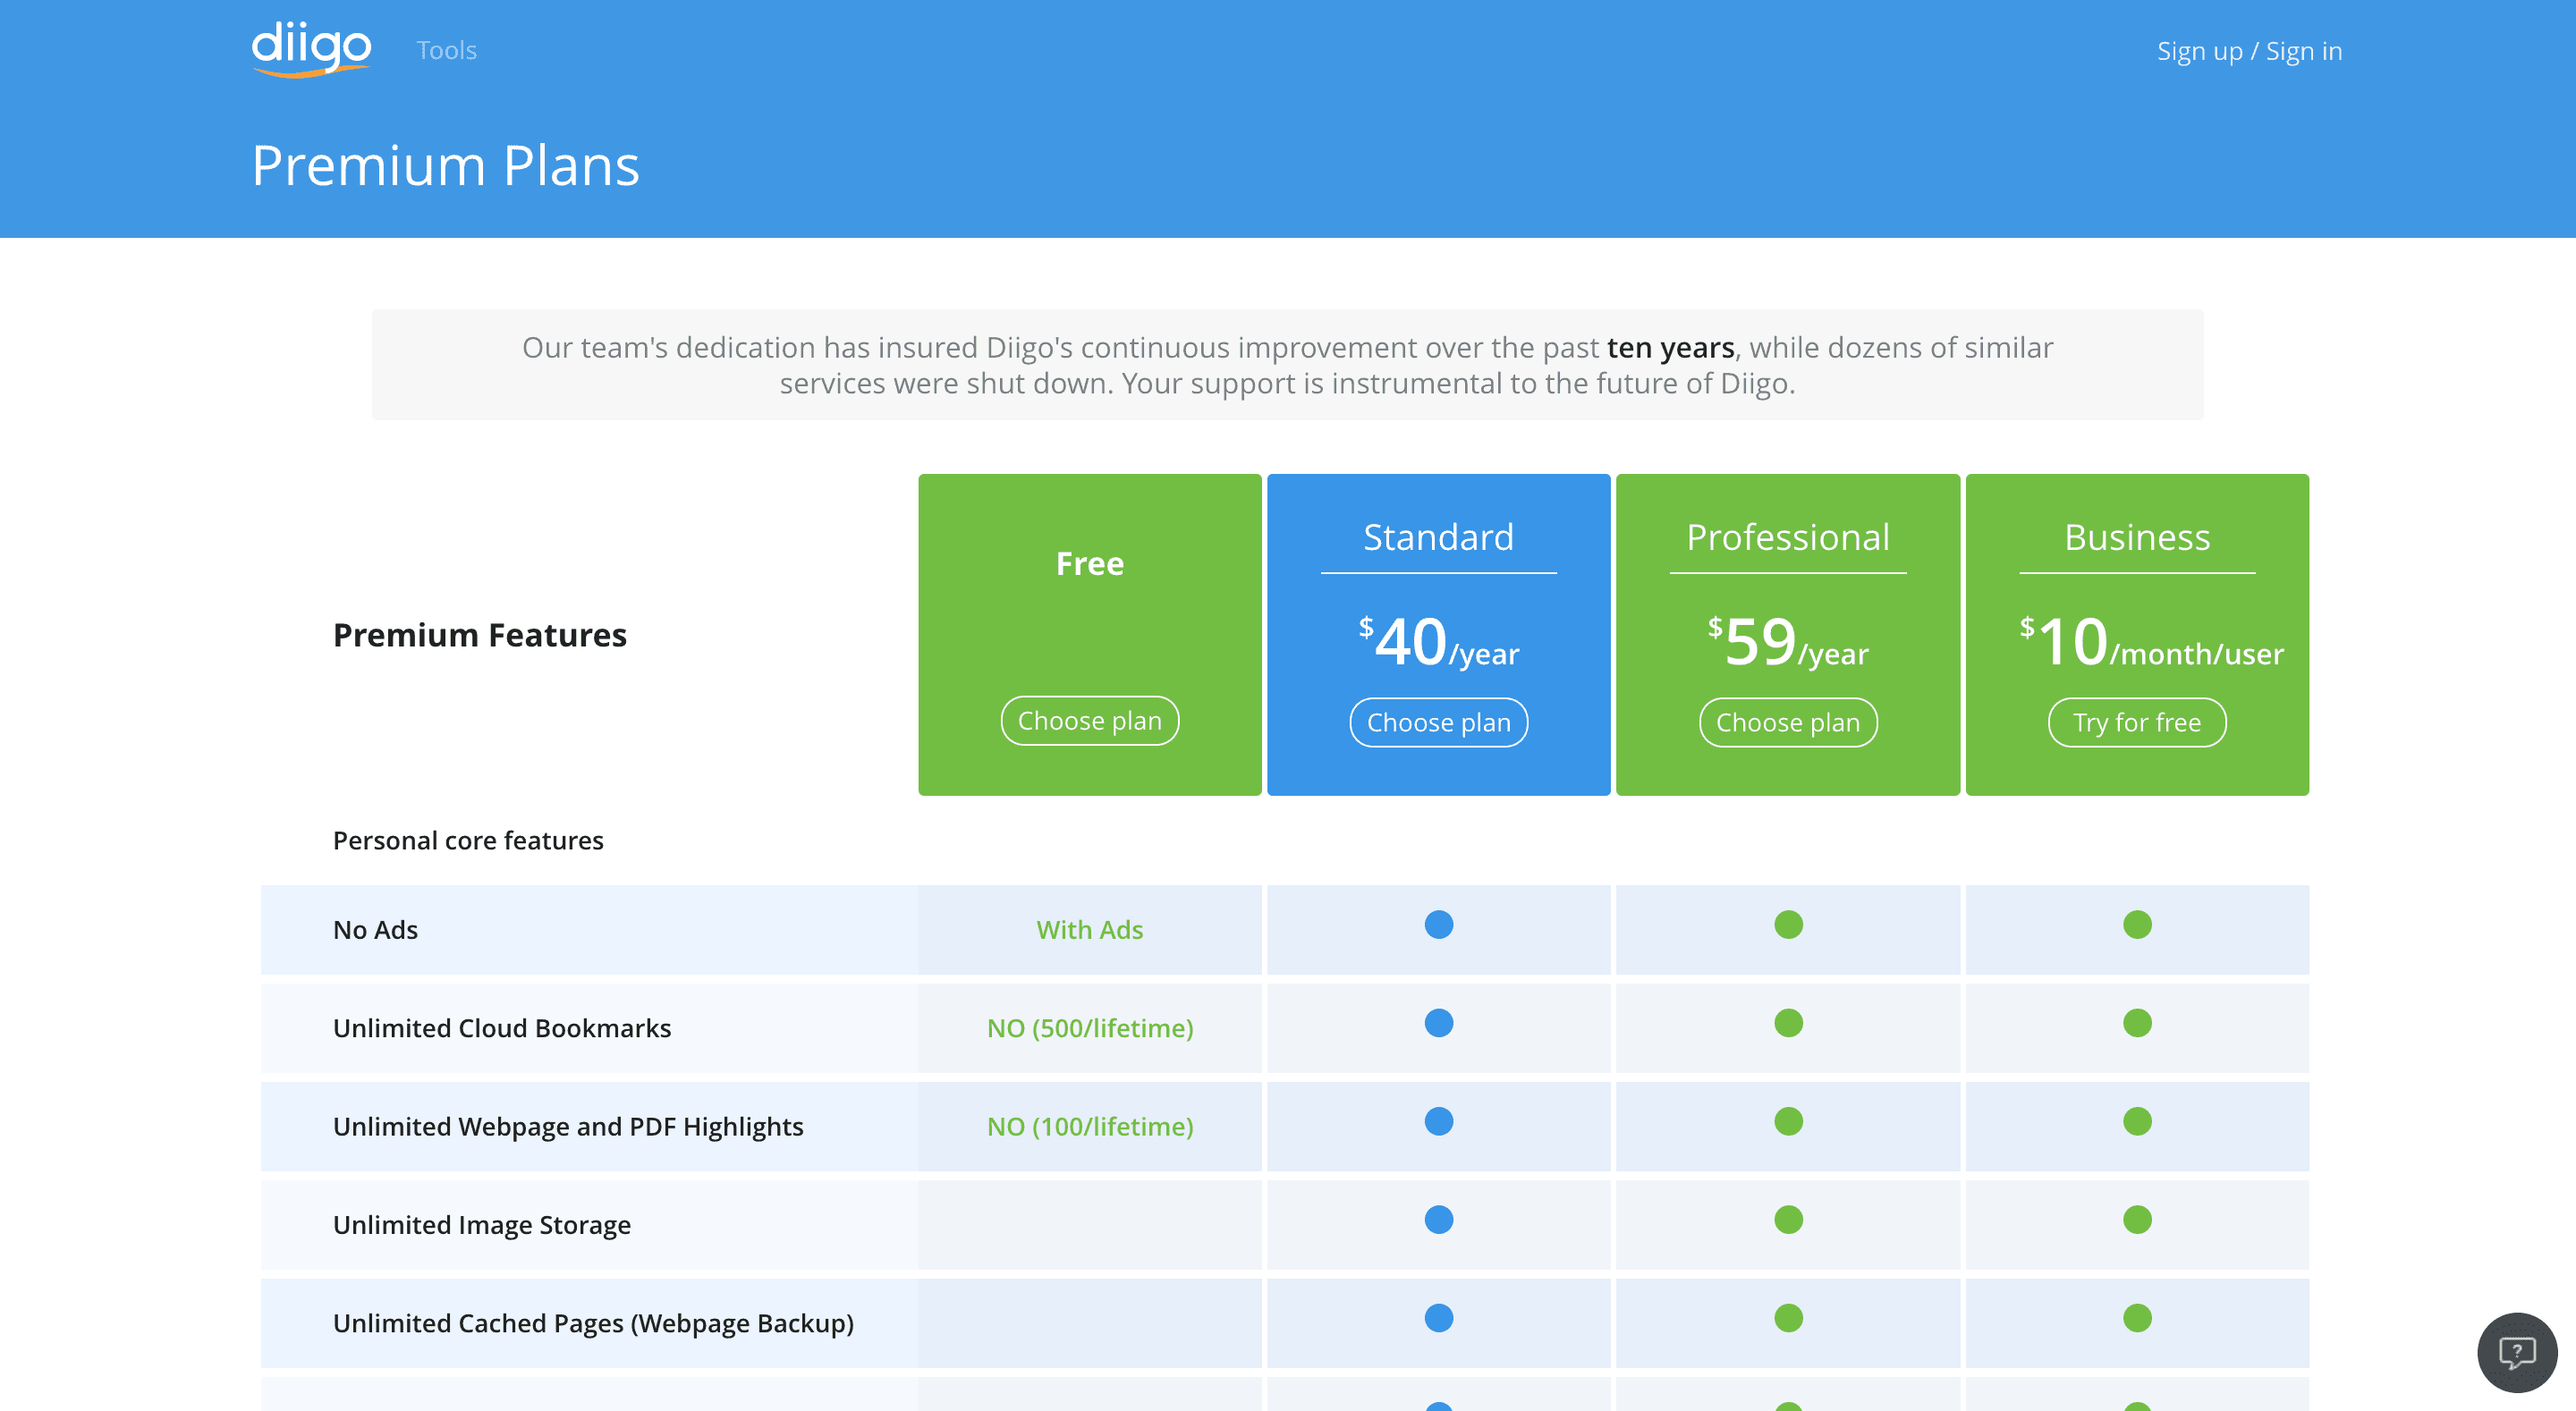Click Professional dot for Unlimited Cached Pages
Image resolution: width=2576 pixels, height=1411 pixels.
[1788, 1318]
